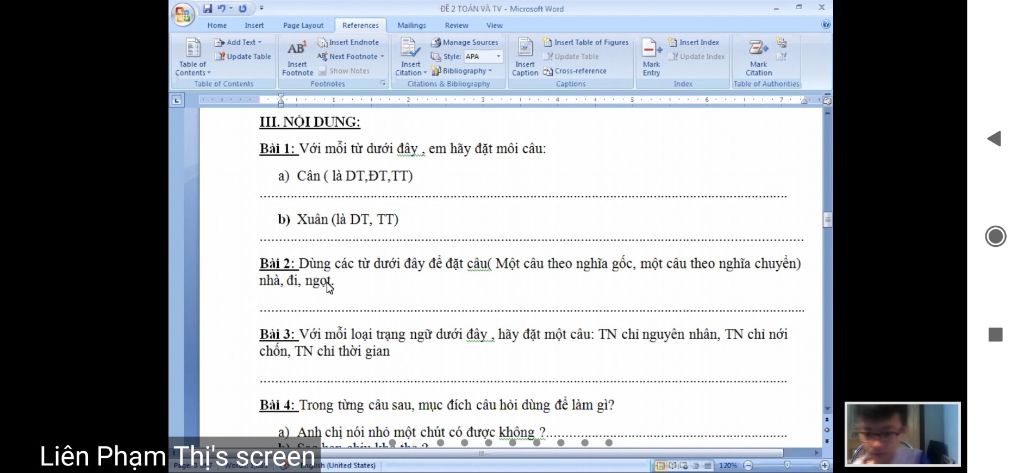The image size is (1024, 473).
Task: Click the horizontal scrollbar right arrow
Action: (816, 453)
